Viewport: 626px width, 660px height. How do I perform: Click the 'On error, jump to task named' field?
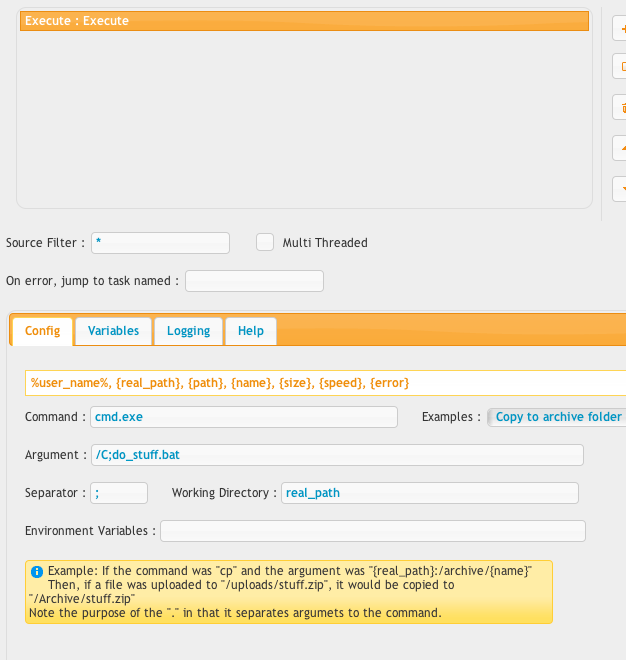[254, 281]
